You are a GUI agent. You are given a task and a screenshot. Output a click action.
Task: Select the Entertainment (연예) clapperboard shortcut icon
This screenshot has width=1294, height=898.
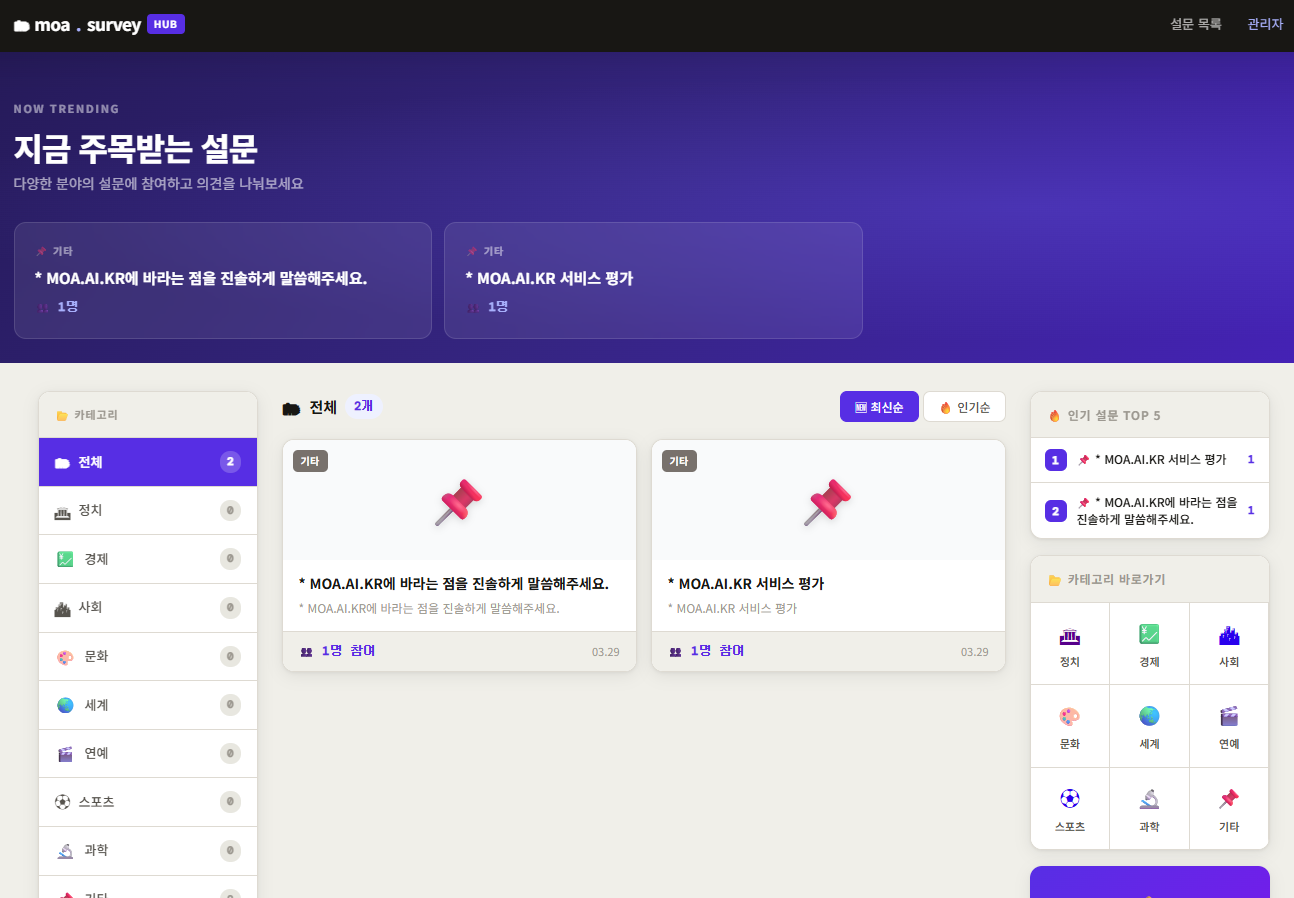click(x=1229, y=717)
